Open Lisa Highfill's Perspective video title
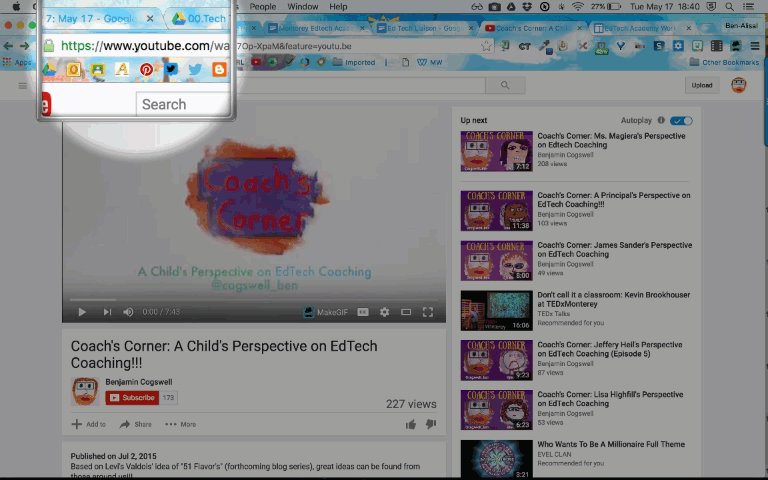This screenshot has width=768, height=480. tap(610, 399)
